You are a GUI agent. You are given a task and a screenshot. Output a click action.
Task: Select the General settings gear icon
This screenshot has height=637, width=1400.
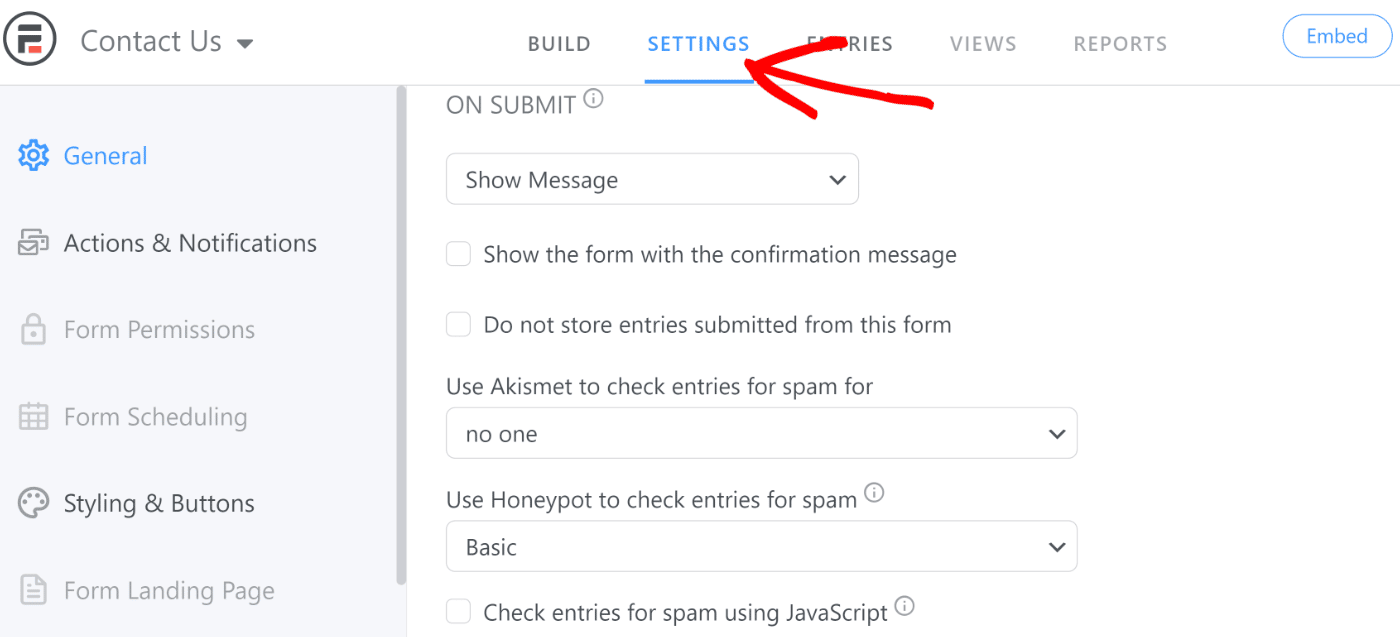33,155
